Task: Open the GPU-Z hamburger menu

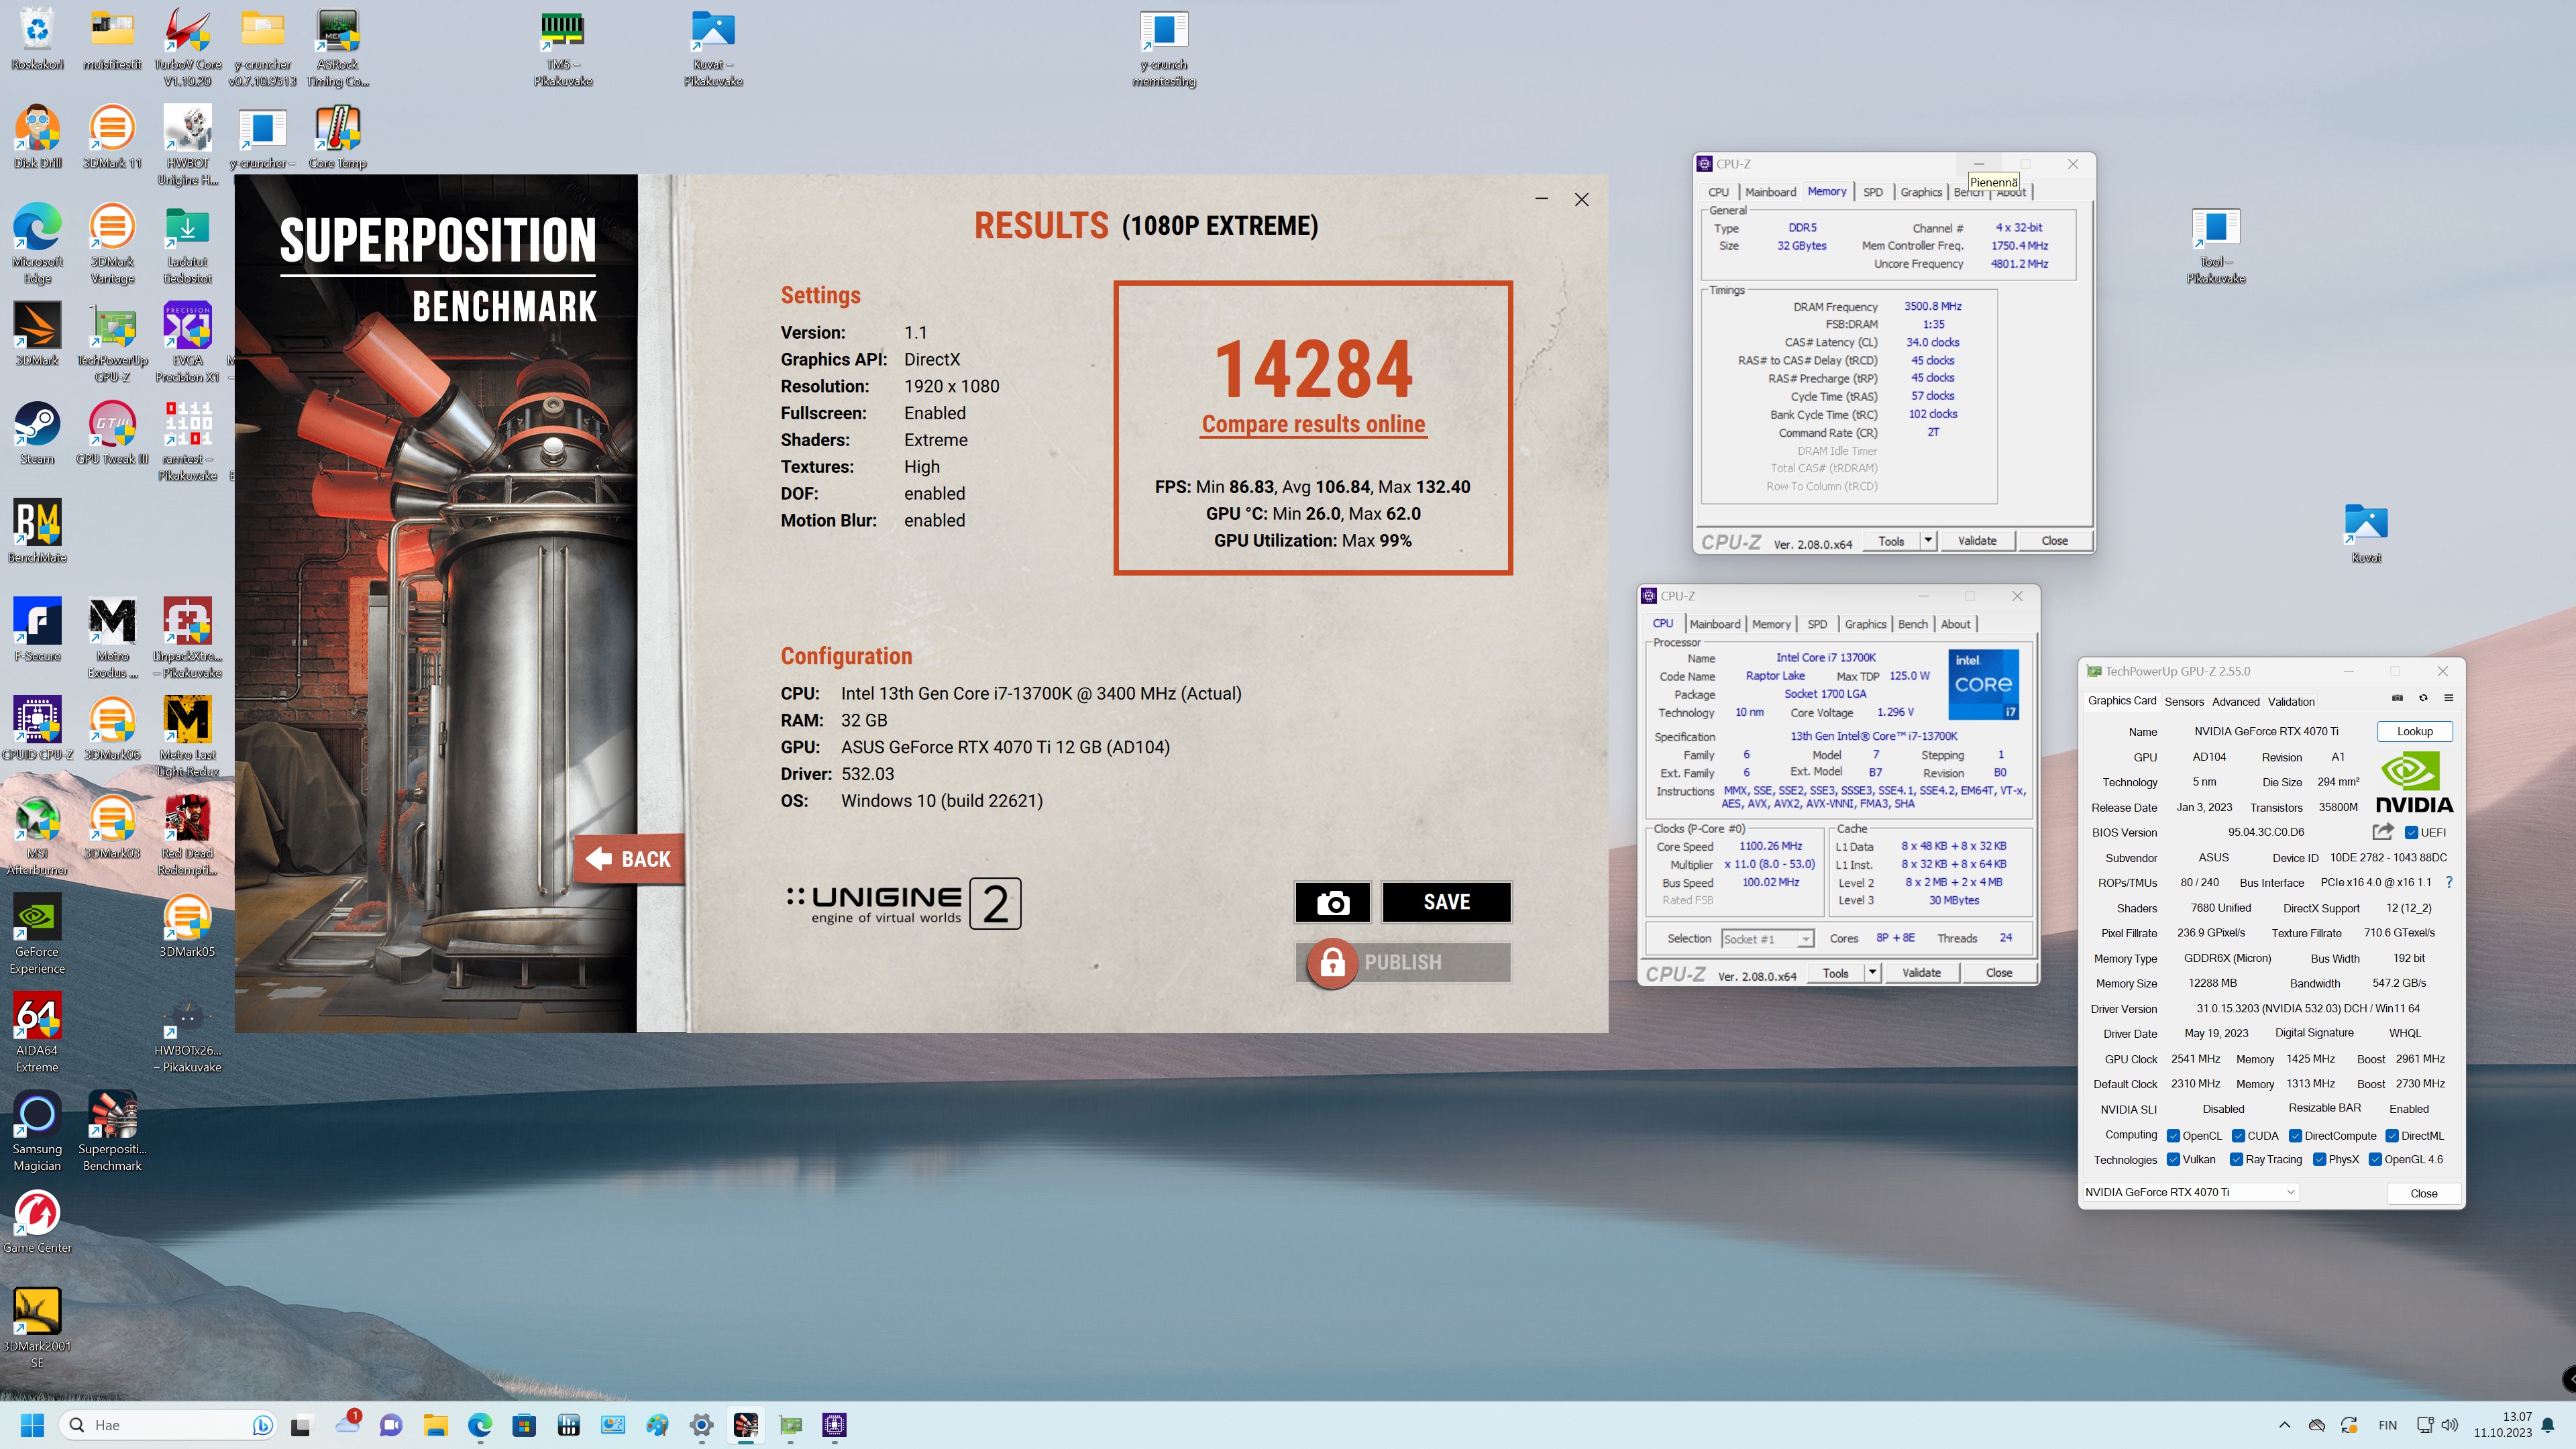Action: (2448, 698)
